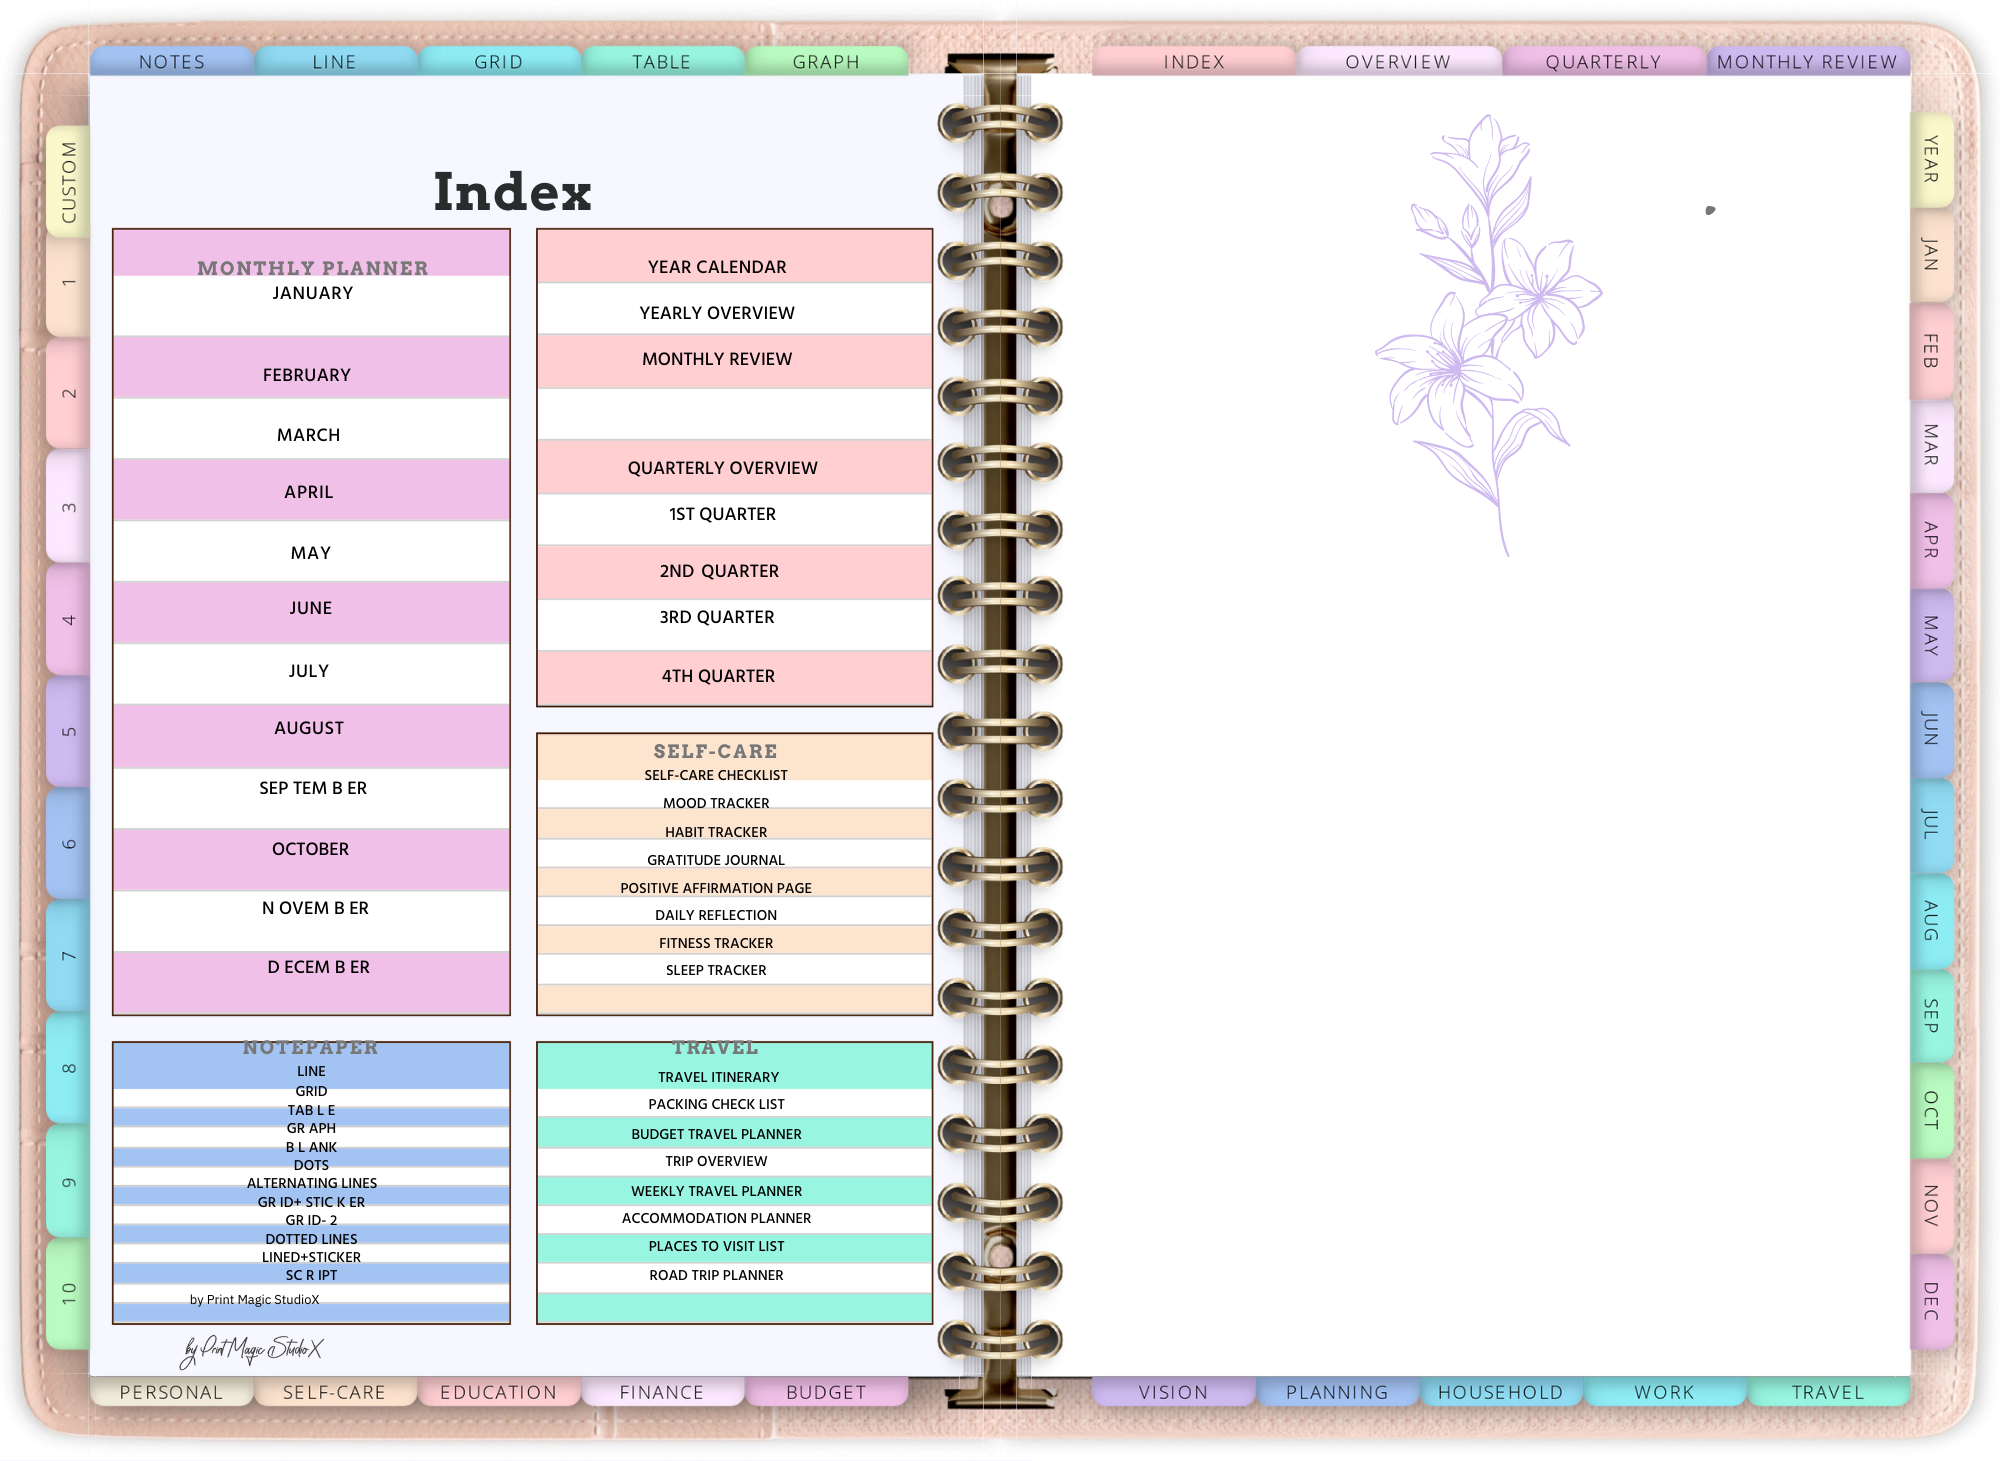Viewport: 2000px width, 1461px height.
Task: Open PACKING CHECK LIST link
Action: click(716, 1104)
